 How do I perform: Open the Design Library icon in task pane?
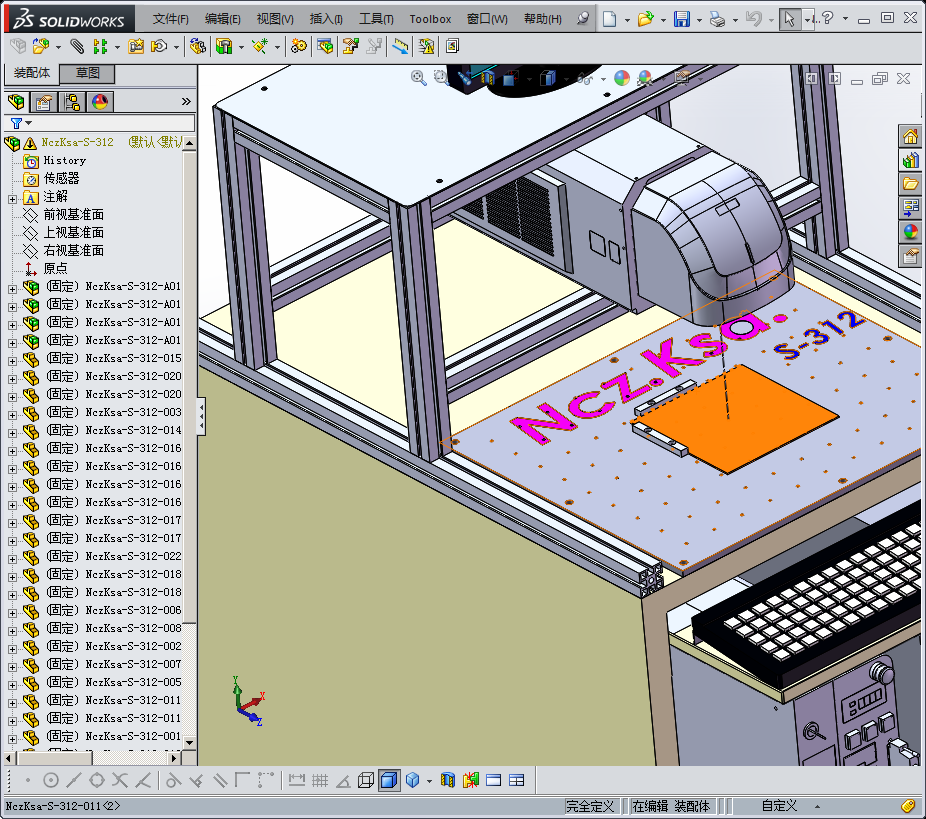910,160
